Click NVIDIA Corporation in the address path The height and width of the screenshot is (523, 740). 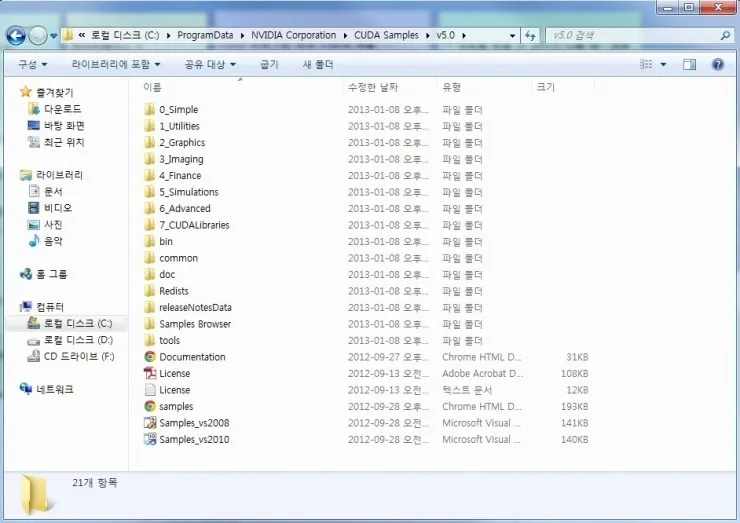[294, 35]
